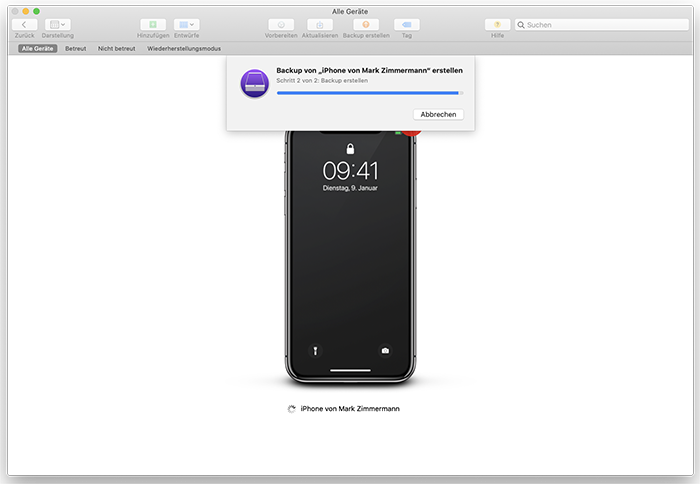700x484 pixels.
Task: Click the Zurück back arrow button
Action: (24, 24)
